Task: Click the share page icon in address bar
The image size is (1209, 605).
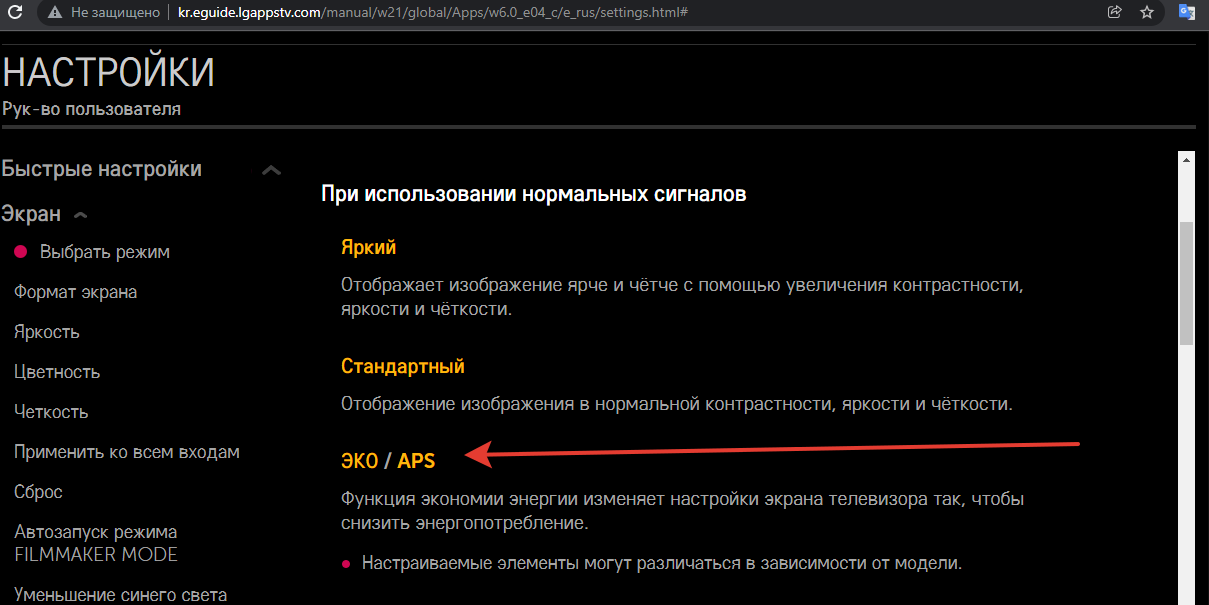Action: (x=1115, y=12)
